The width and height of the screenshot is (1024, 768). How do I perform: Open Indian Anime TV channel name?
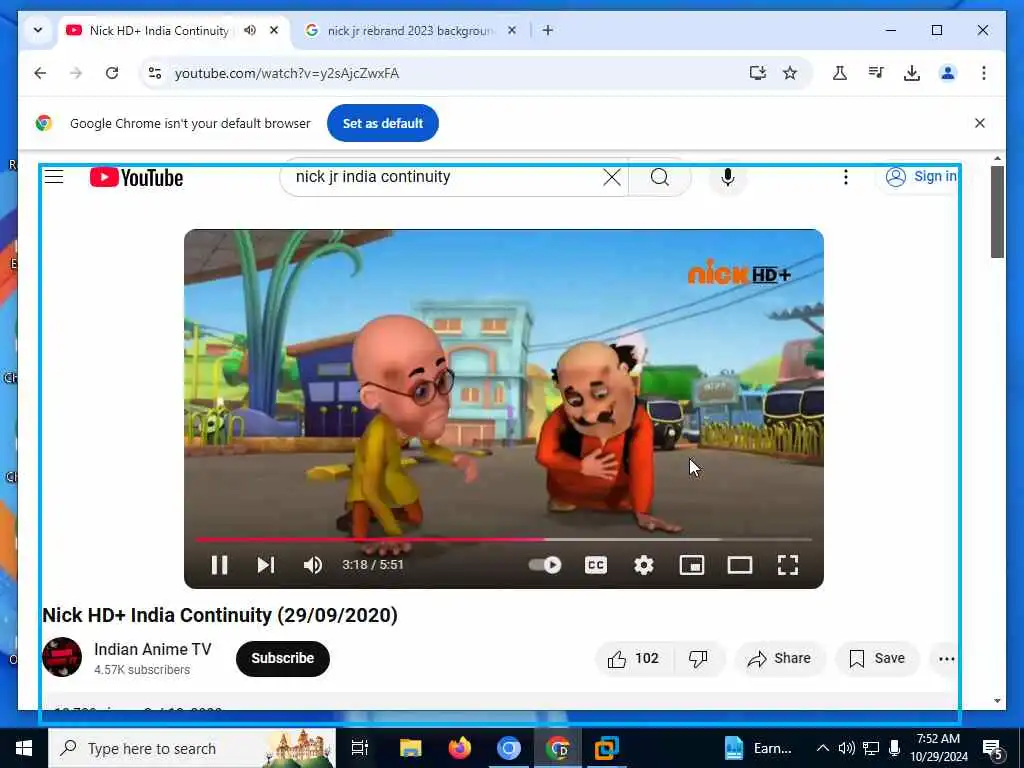153,649
